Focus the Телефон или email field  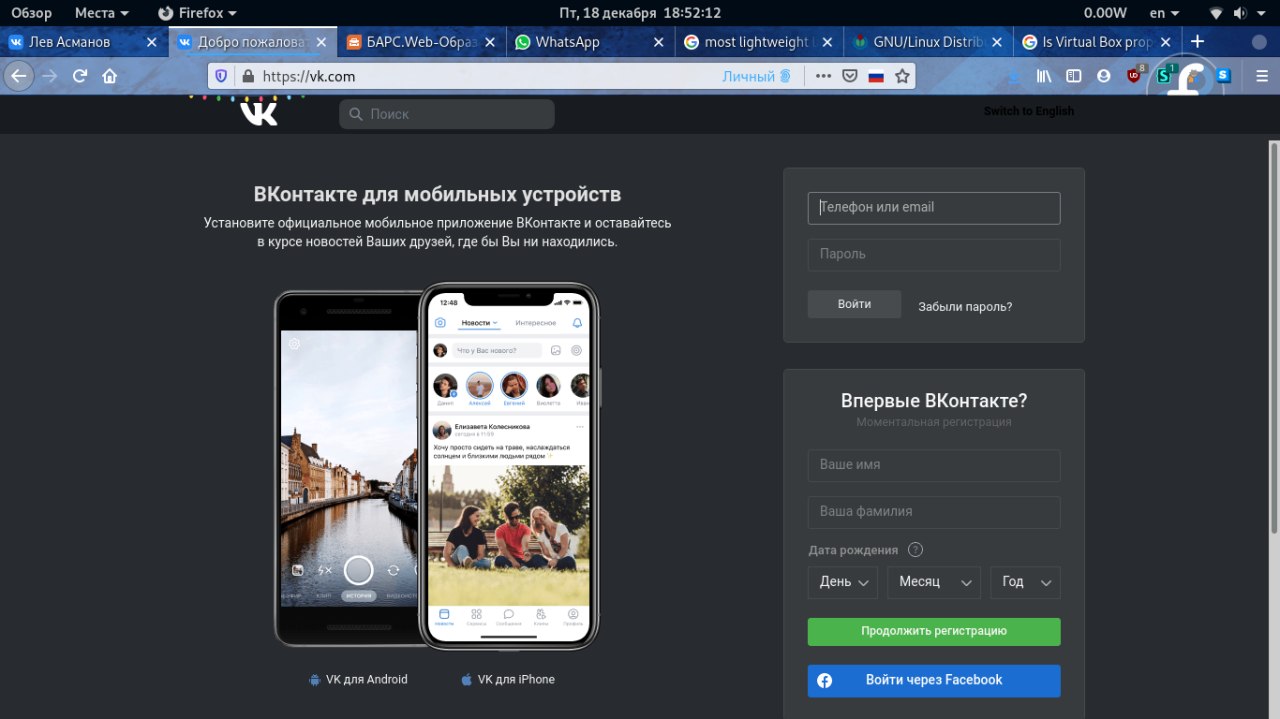[x=934, y=208]
